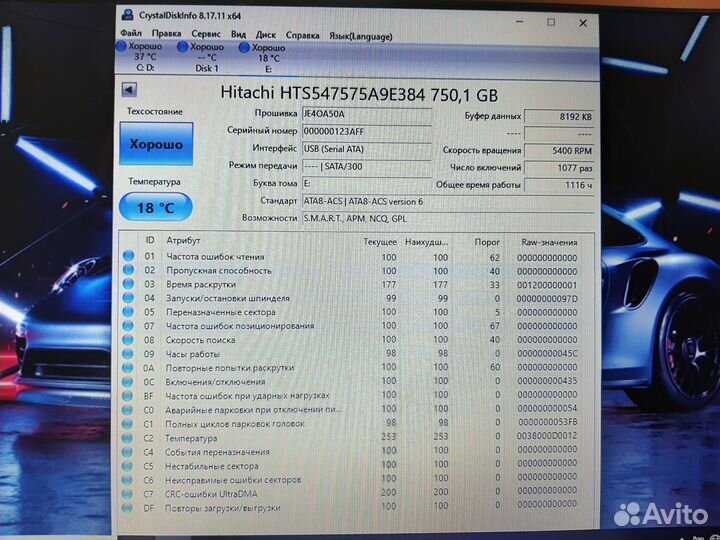This screenshot has height=540, width=720.
Task: Click status icon for Включения/отключения row
Action: pyautogui.click(x=128, y=382)
